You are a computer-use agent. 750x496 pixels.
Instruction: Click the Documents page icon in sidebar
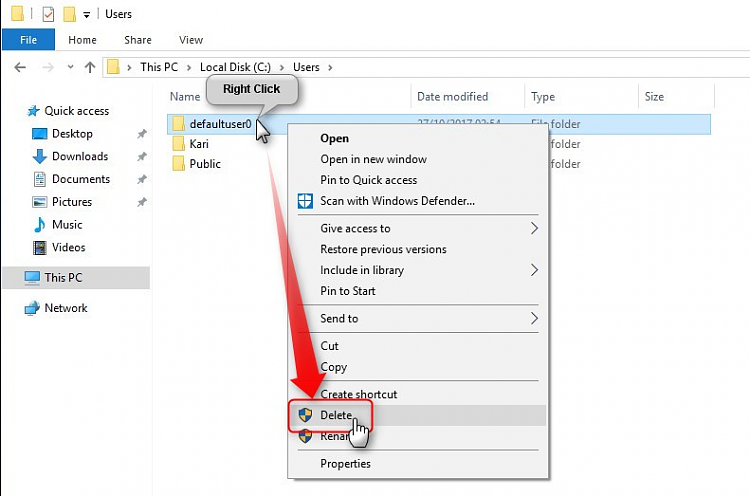(40, 179)
